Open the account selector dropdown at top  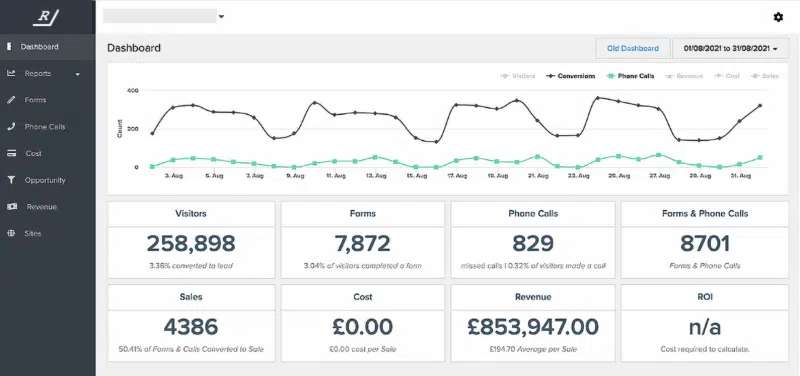coord(164,16)
